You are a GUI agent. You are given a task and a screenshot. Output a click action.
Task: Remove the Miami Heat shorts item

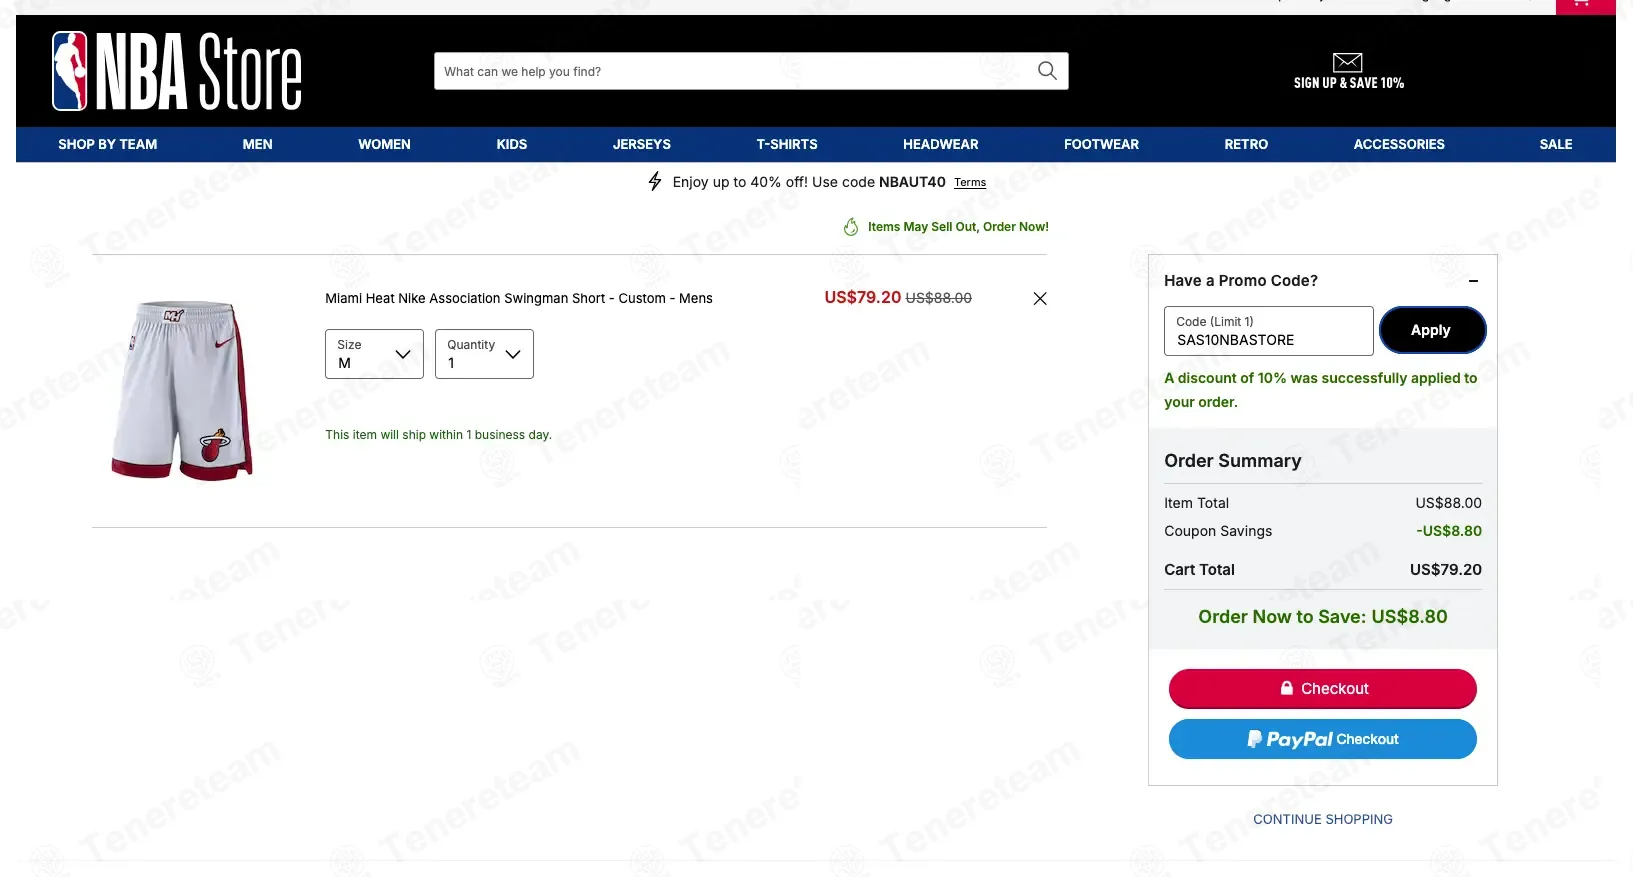tap(1040, 299)
